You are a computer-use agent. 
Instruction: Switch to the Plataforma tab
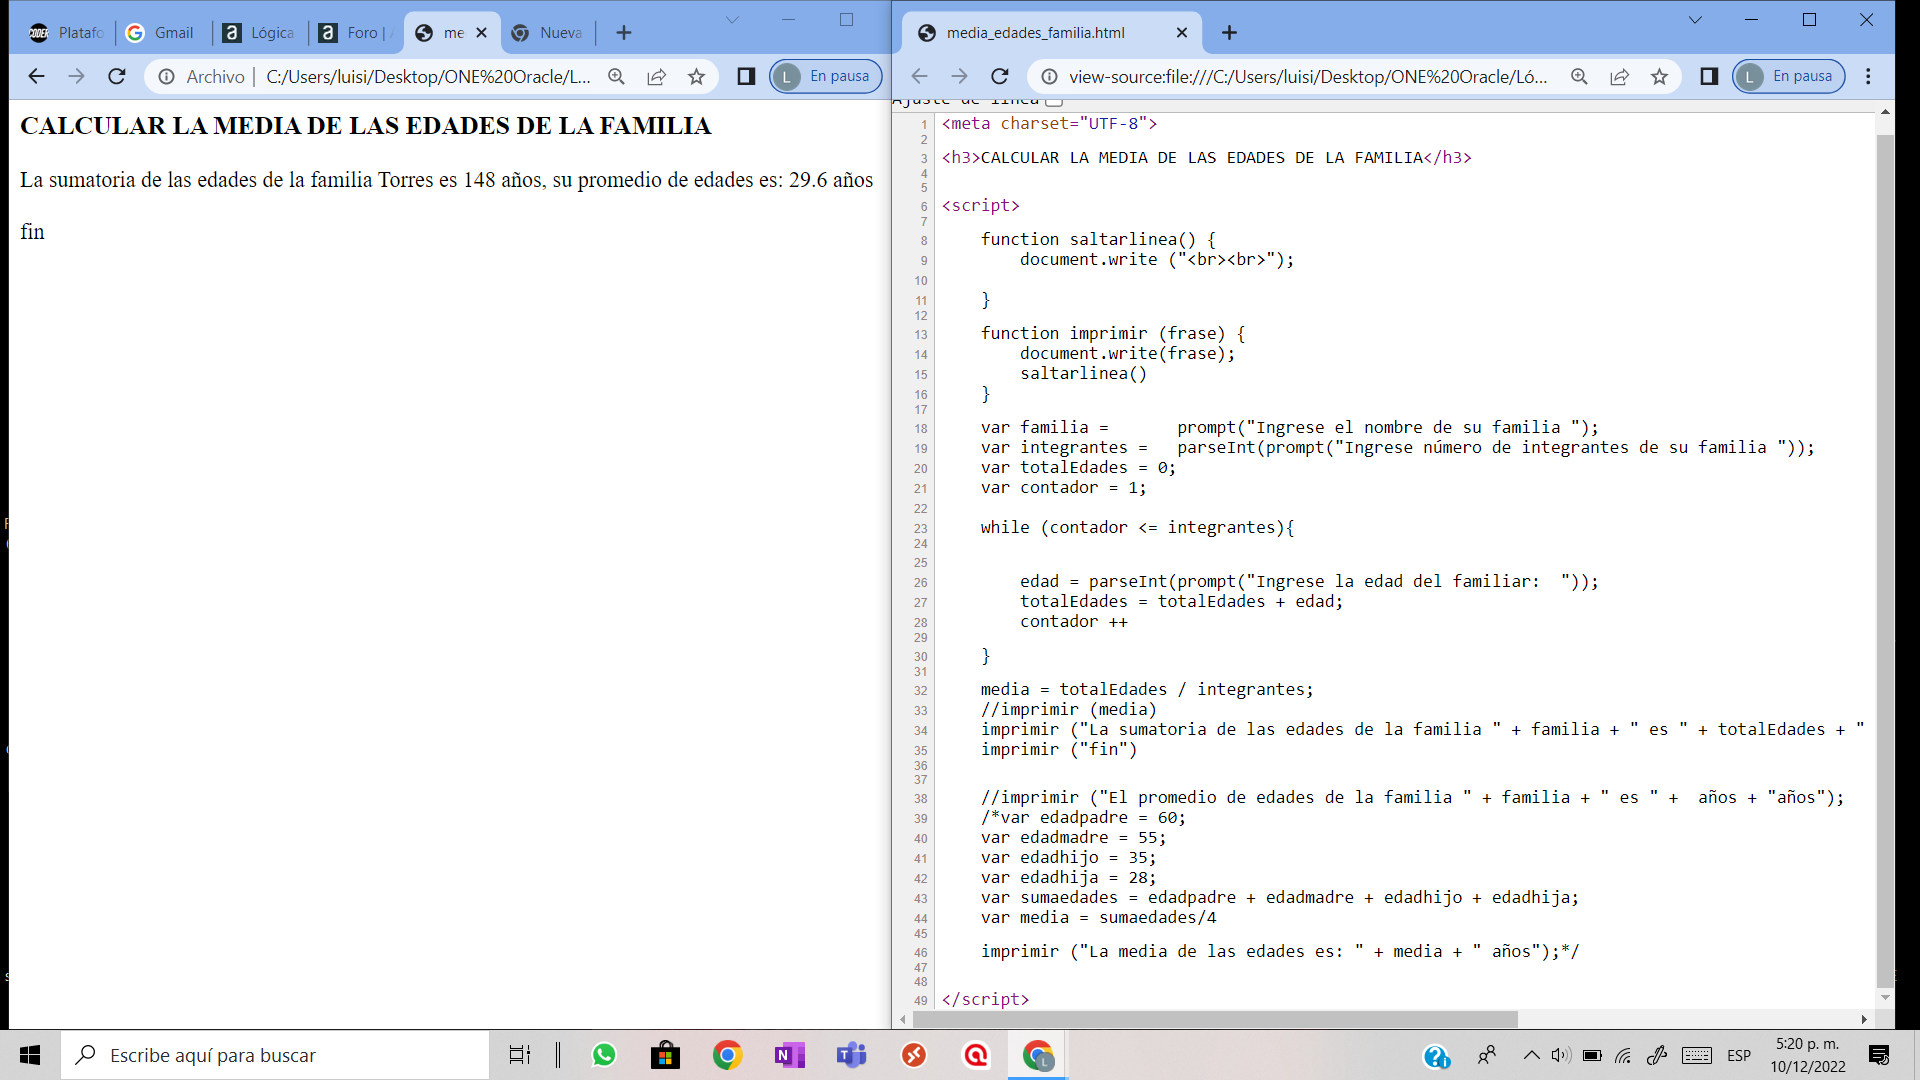(x=66, y=33)
